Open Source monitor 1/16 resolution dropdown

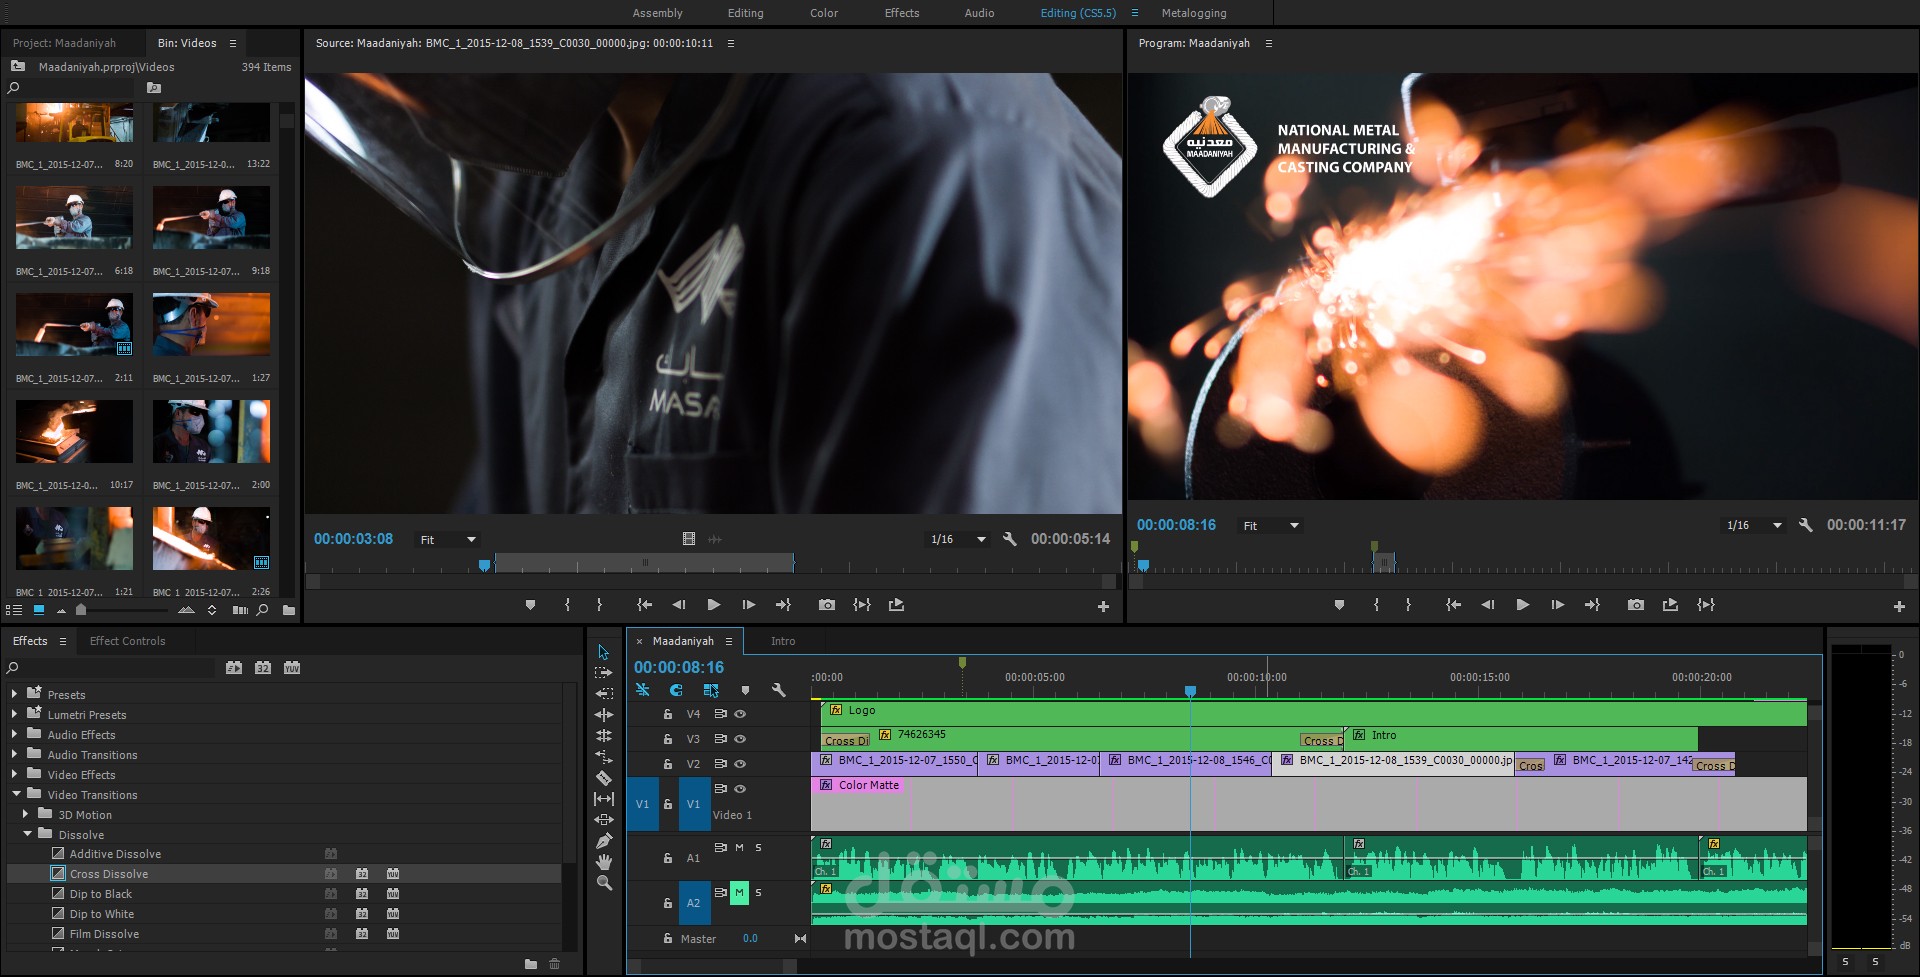click(958, 540)
